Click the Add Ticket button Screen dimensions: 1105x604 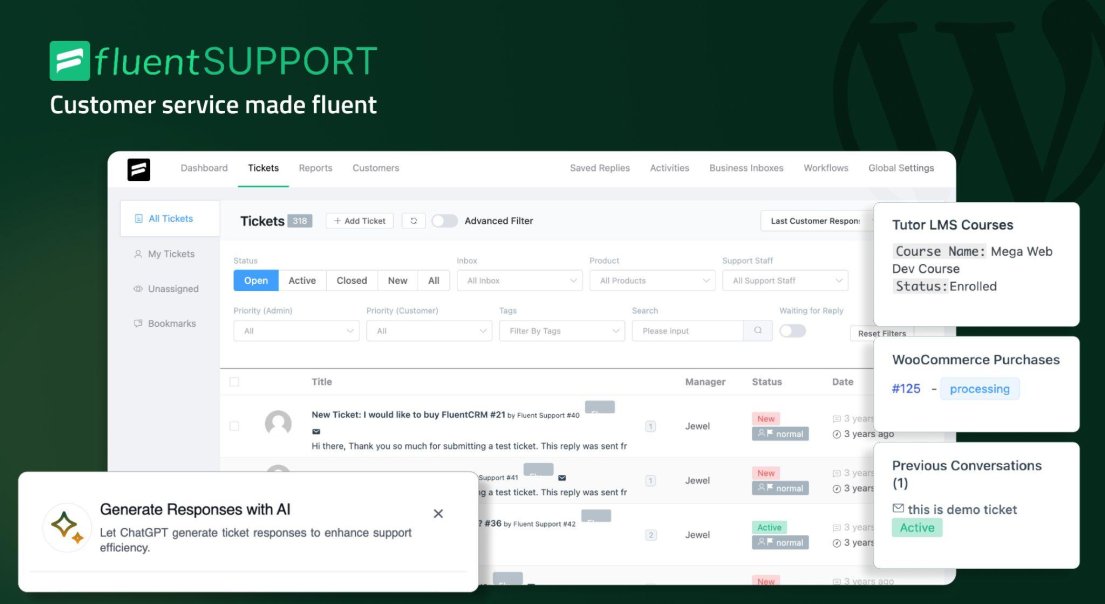[x=359, y=221]
